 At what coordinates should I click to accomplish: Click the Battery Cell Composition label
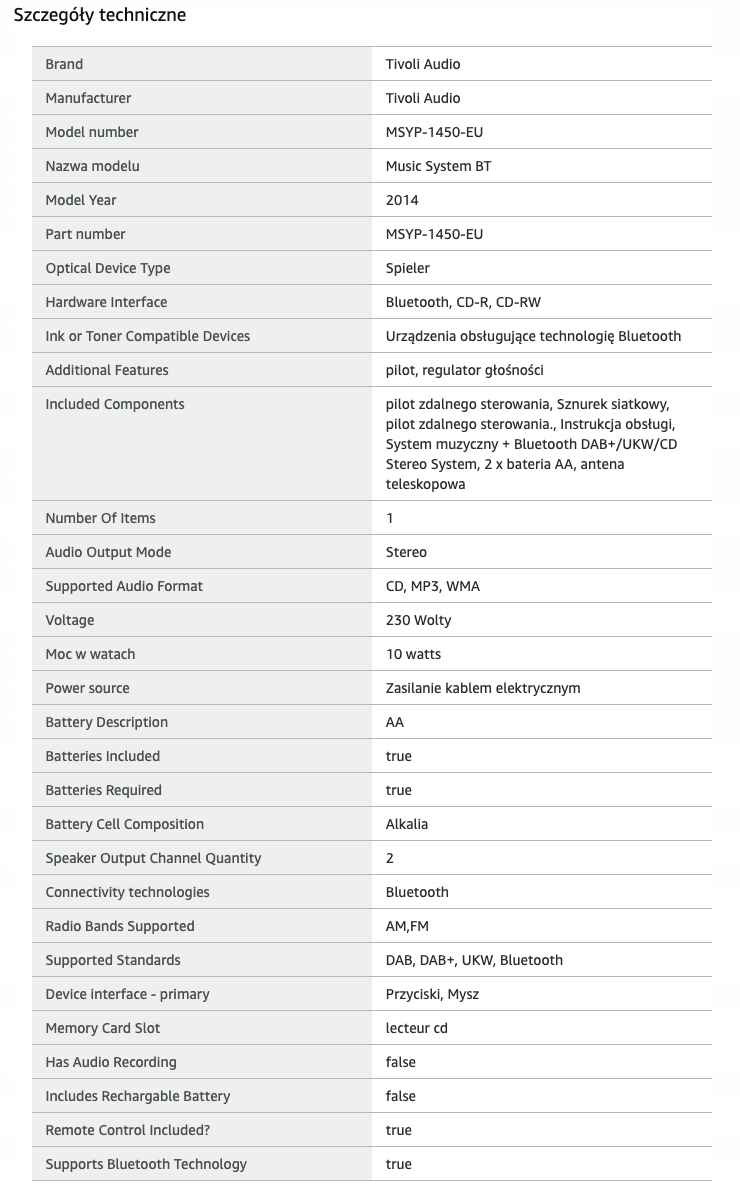click(125, 824)
